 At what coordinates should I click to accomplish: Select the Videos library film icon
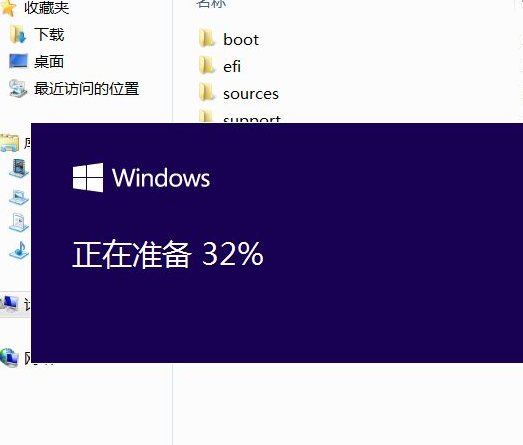(19, 168)
